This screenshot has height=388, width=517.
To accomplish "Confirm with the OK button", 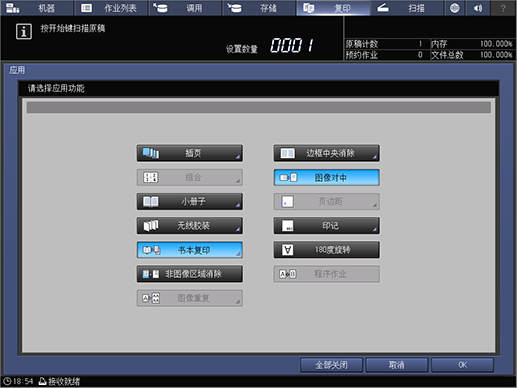I will 462,365.
